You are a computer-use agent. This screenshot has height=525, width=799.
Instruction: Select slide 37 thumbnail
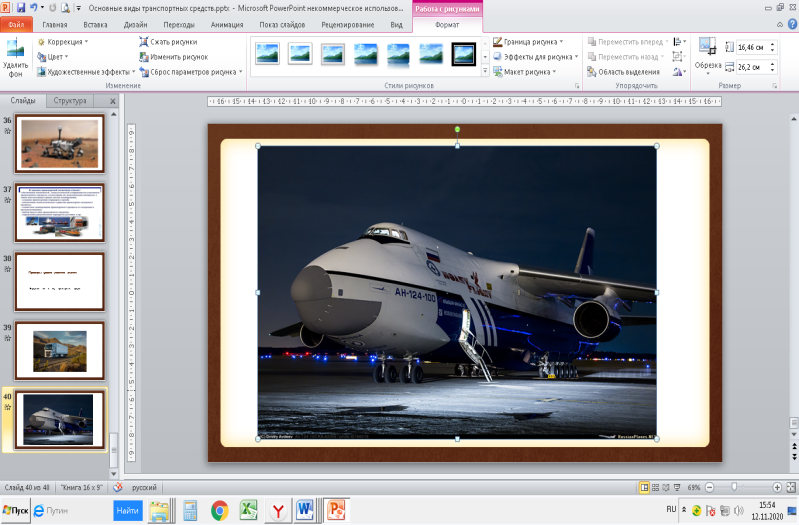point(60,213)
